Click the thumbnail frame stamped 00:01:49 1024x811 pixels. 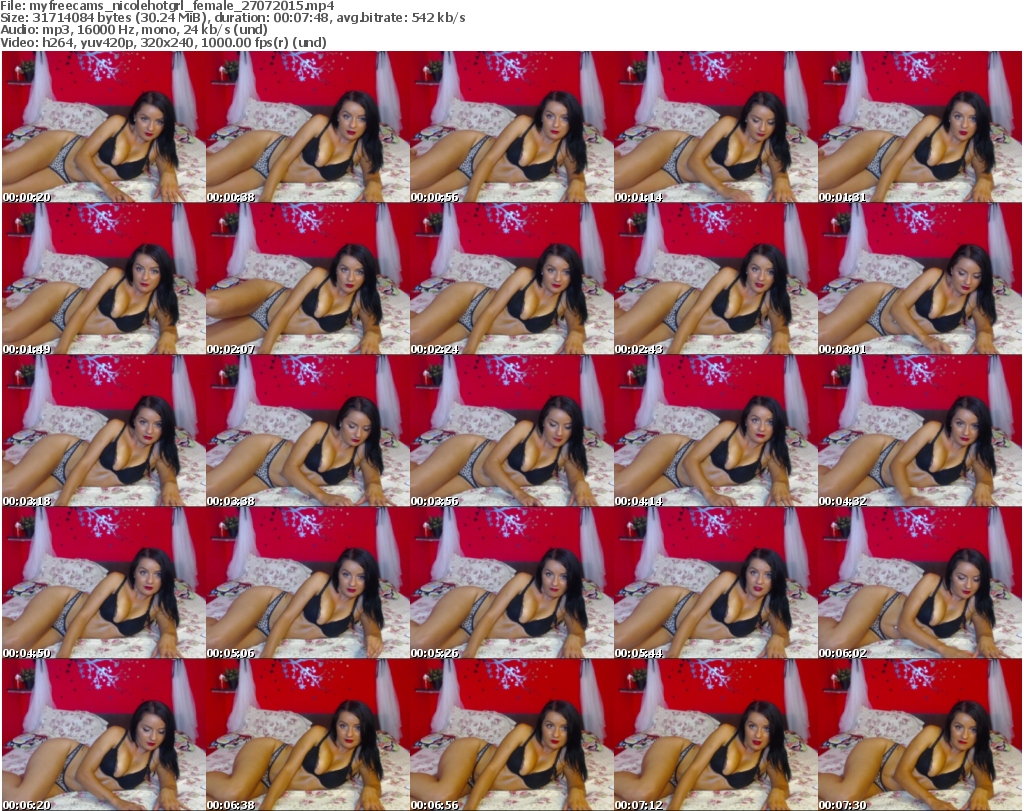coord(104,279)
